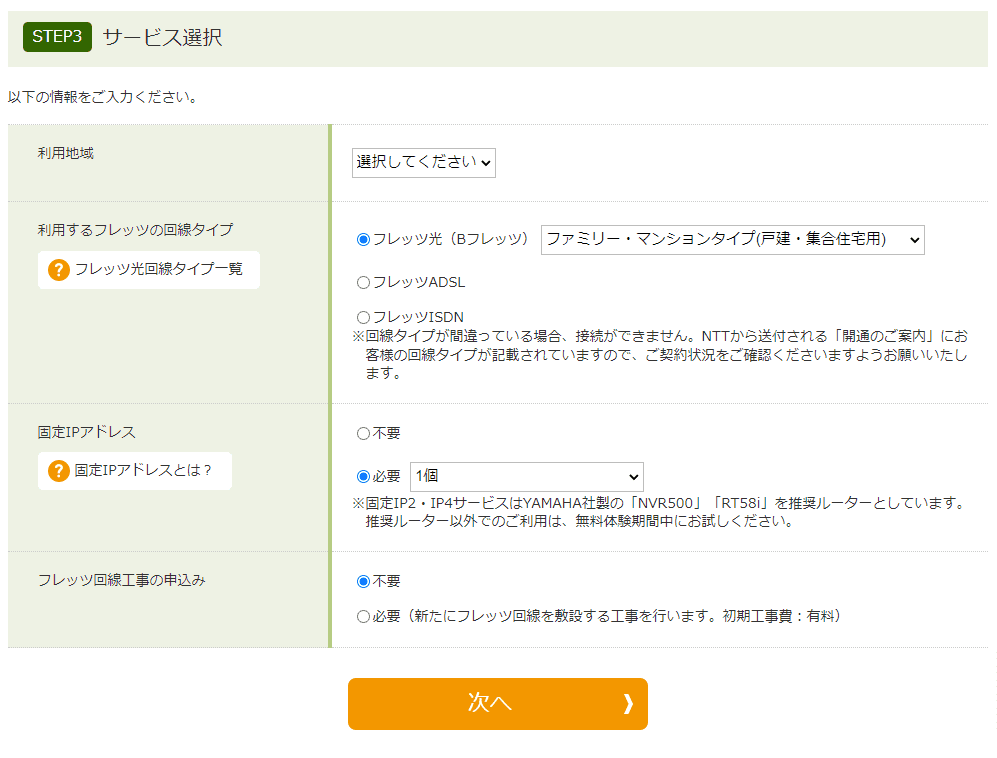997x758 pixels.
Task: Select the フレッツ光（Bフレッツ） radio button
Action: click(x=363, y=240)
